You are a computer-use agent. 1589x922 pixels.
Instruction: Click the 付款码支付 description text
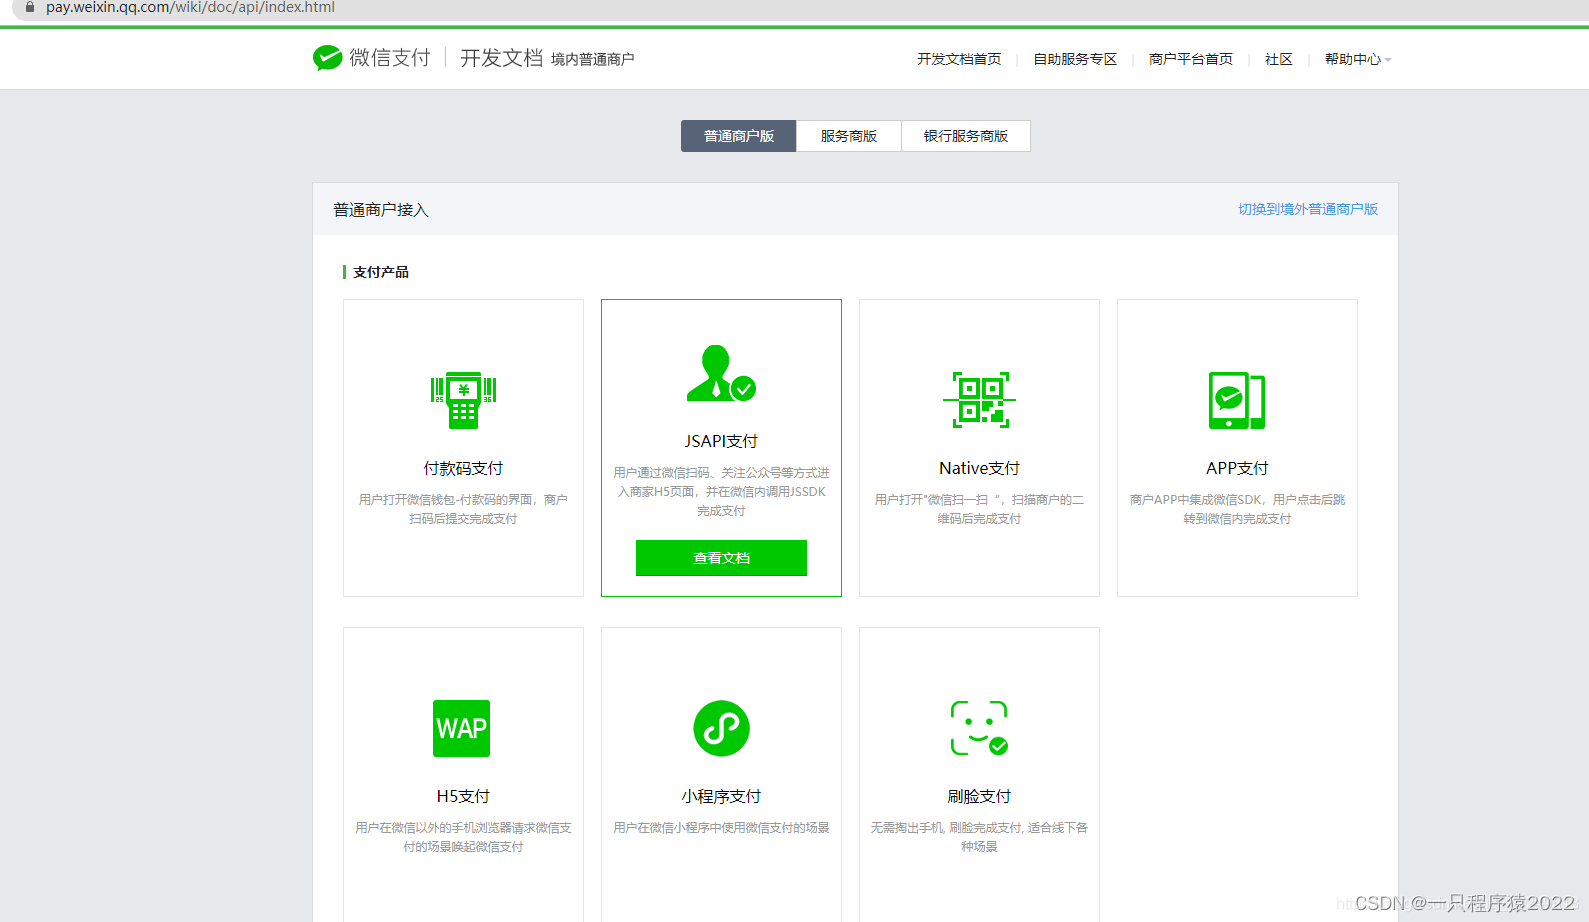tap(463, 509)
